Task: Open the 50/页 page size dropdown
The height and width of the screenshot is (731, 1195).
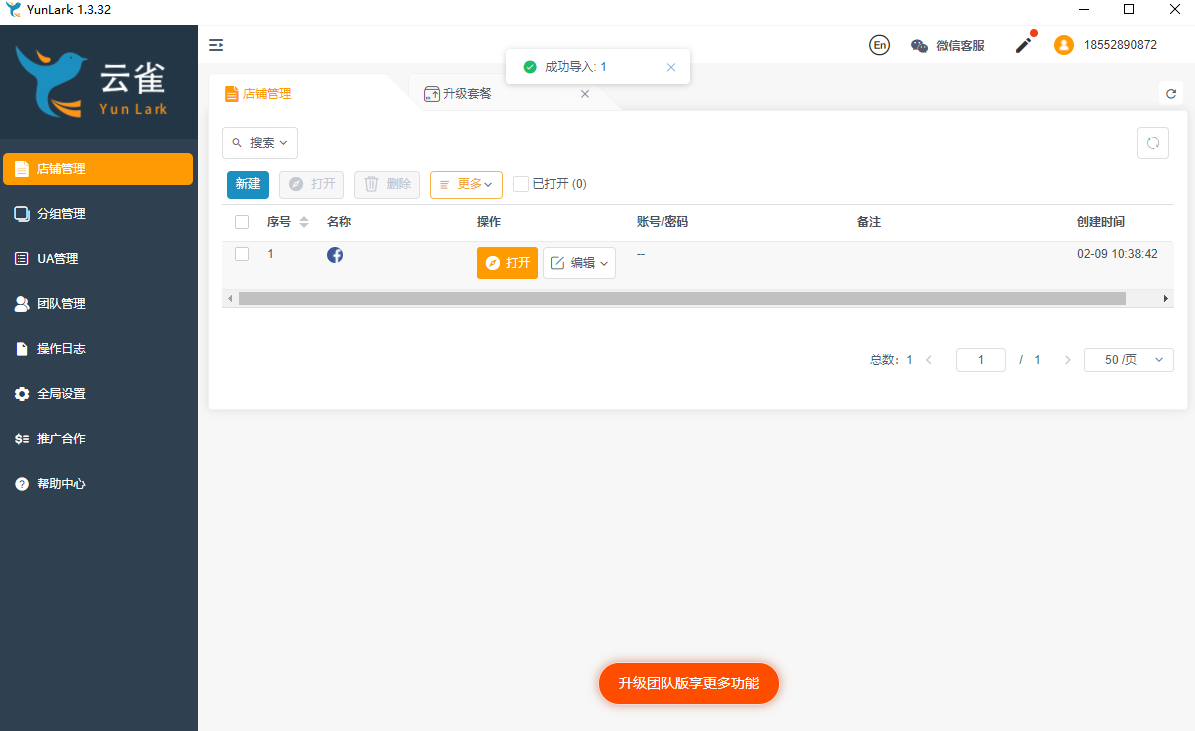Action: pyautogui.click(x=1129, y=360)
